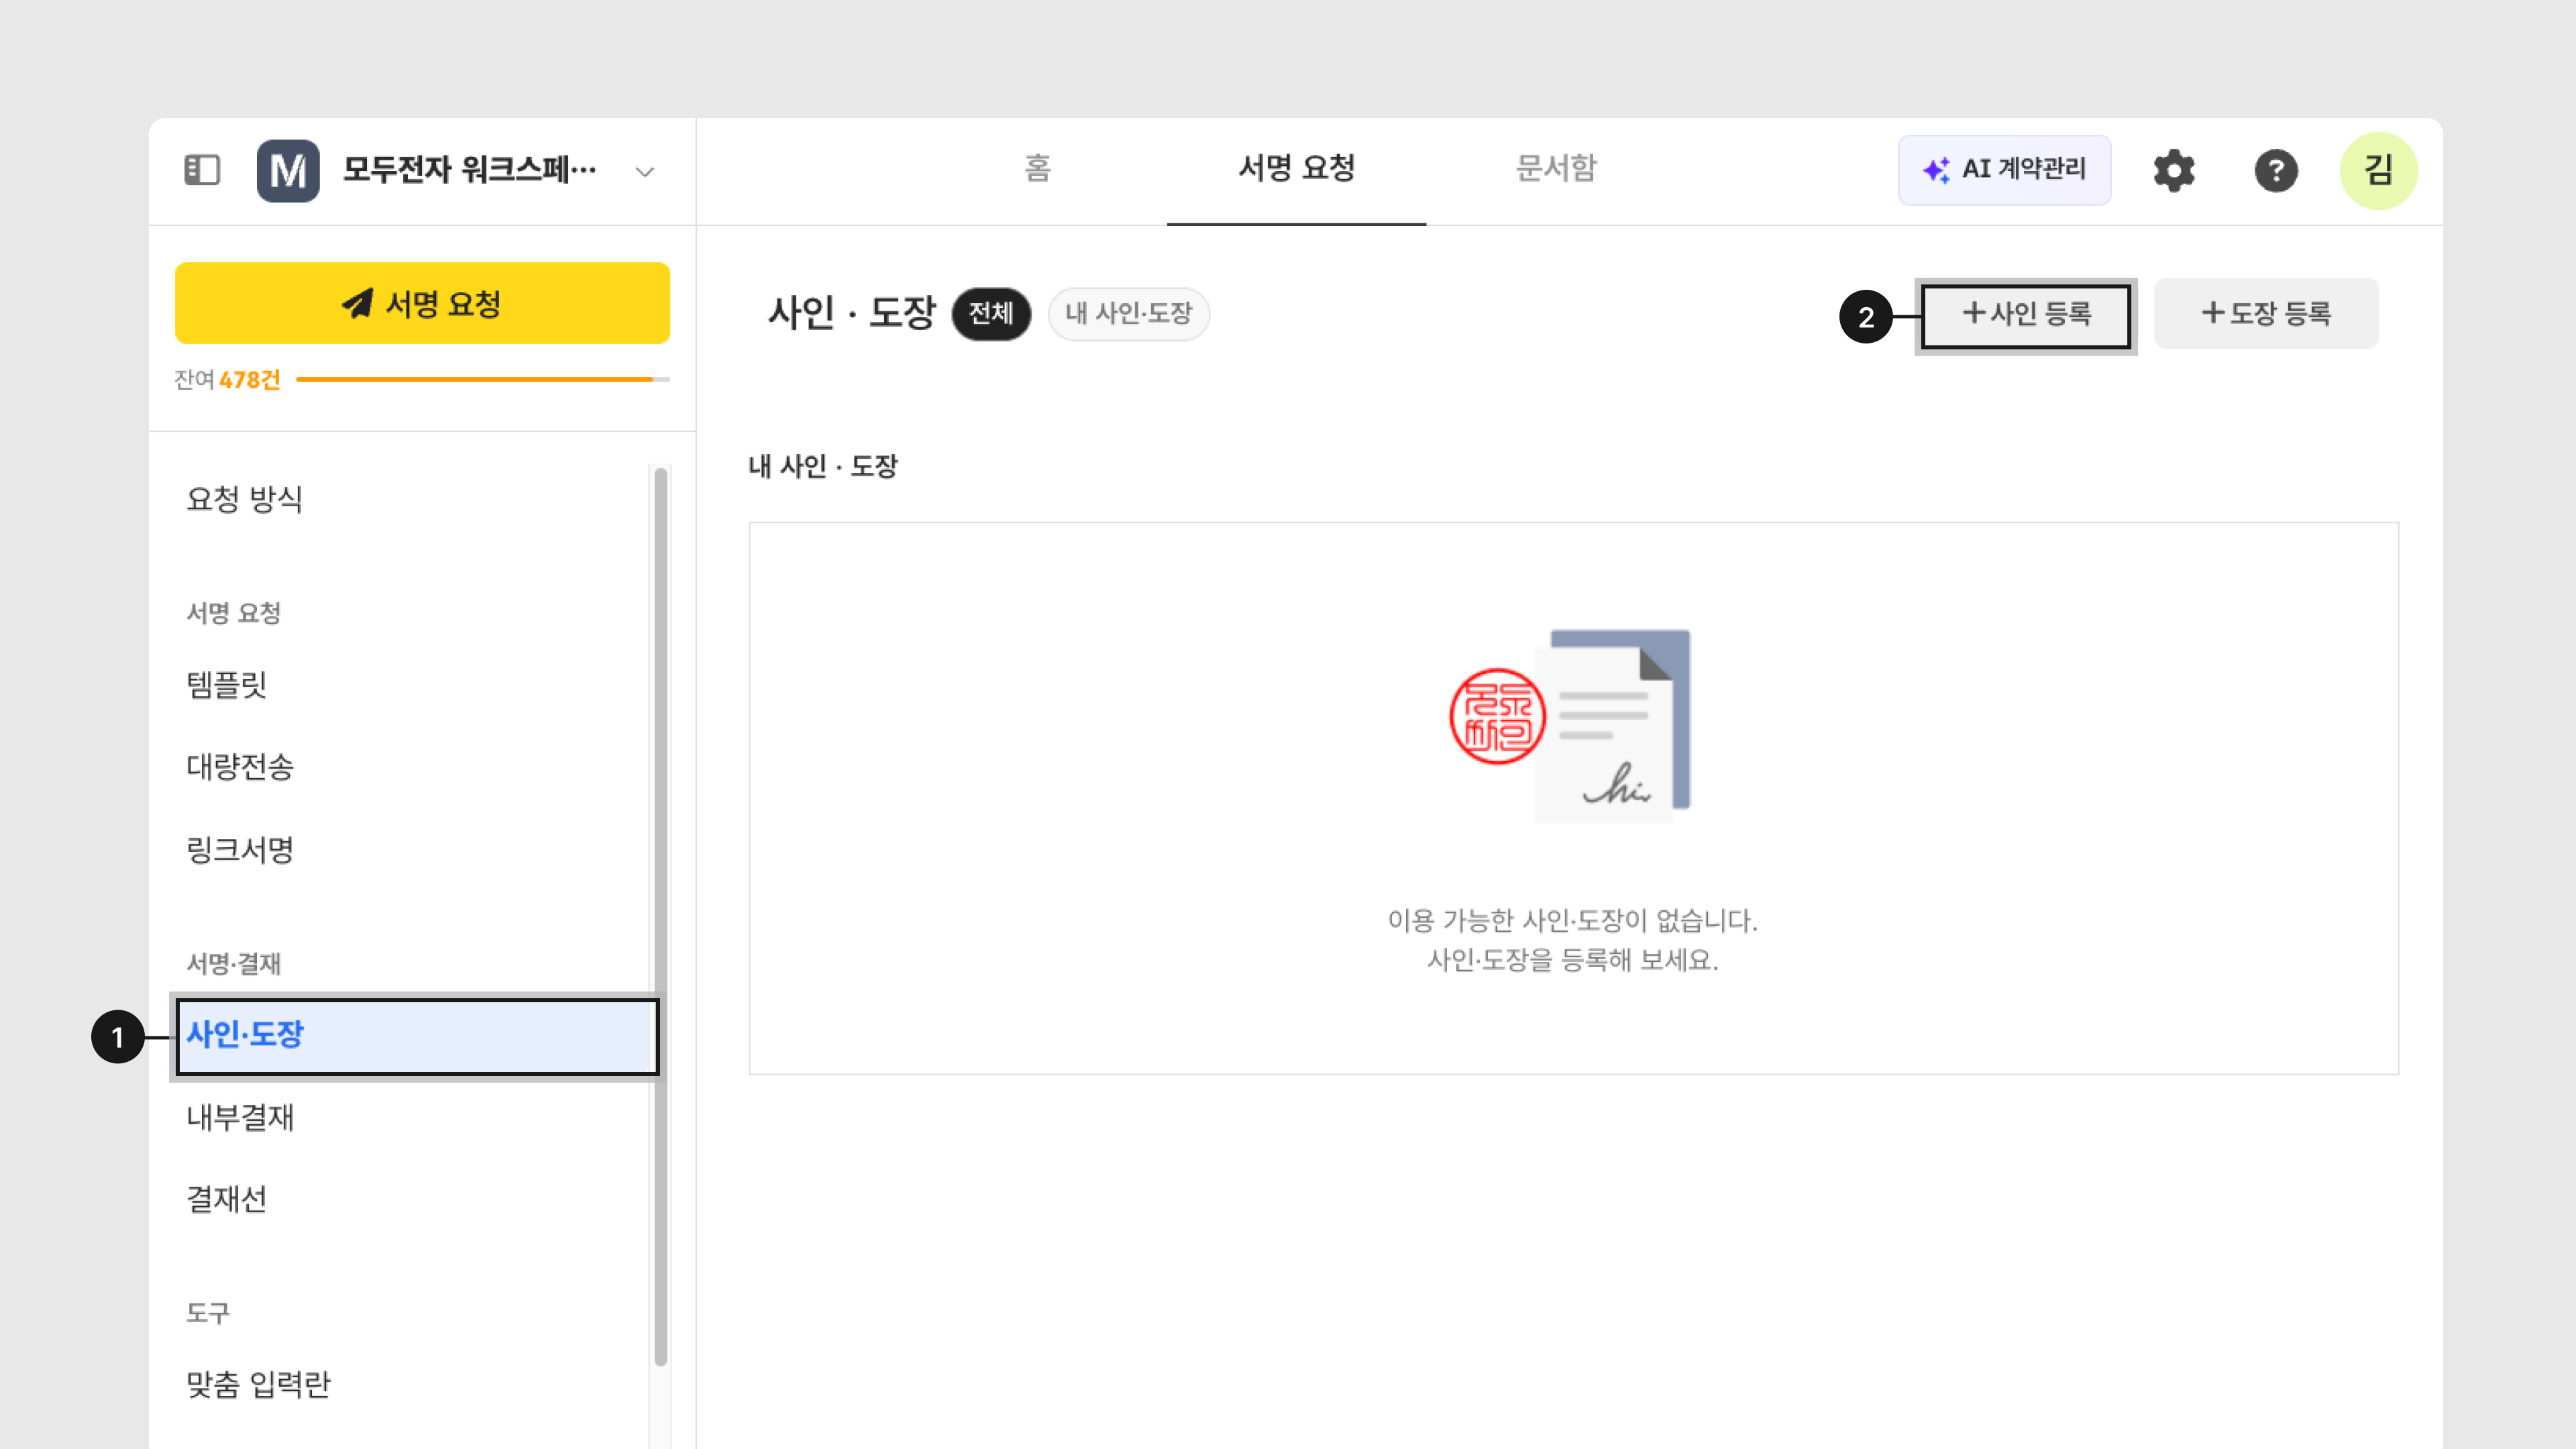Image resolution: width=2576 pixels, height=1449 pixels.
Task: Click the 김 profile avatar
Action: coord(2378,170)
